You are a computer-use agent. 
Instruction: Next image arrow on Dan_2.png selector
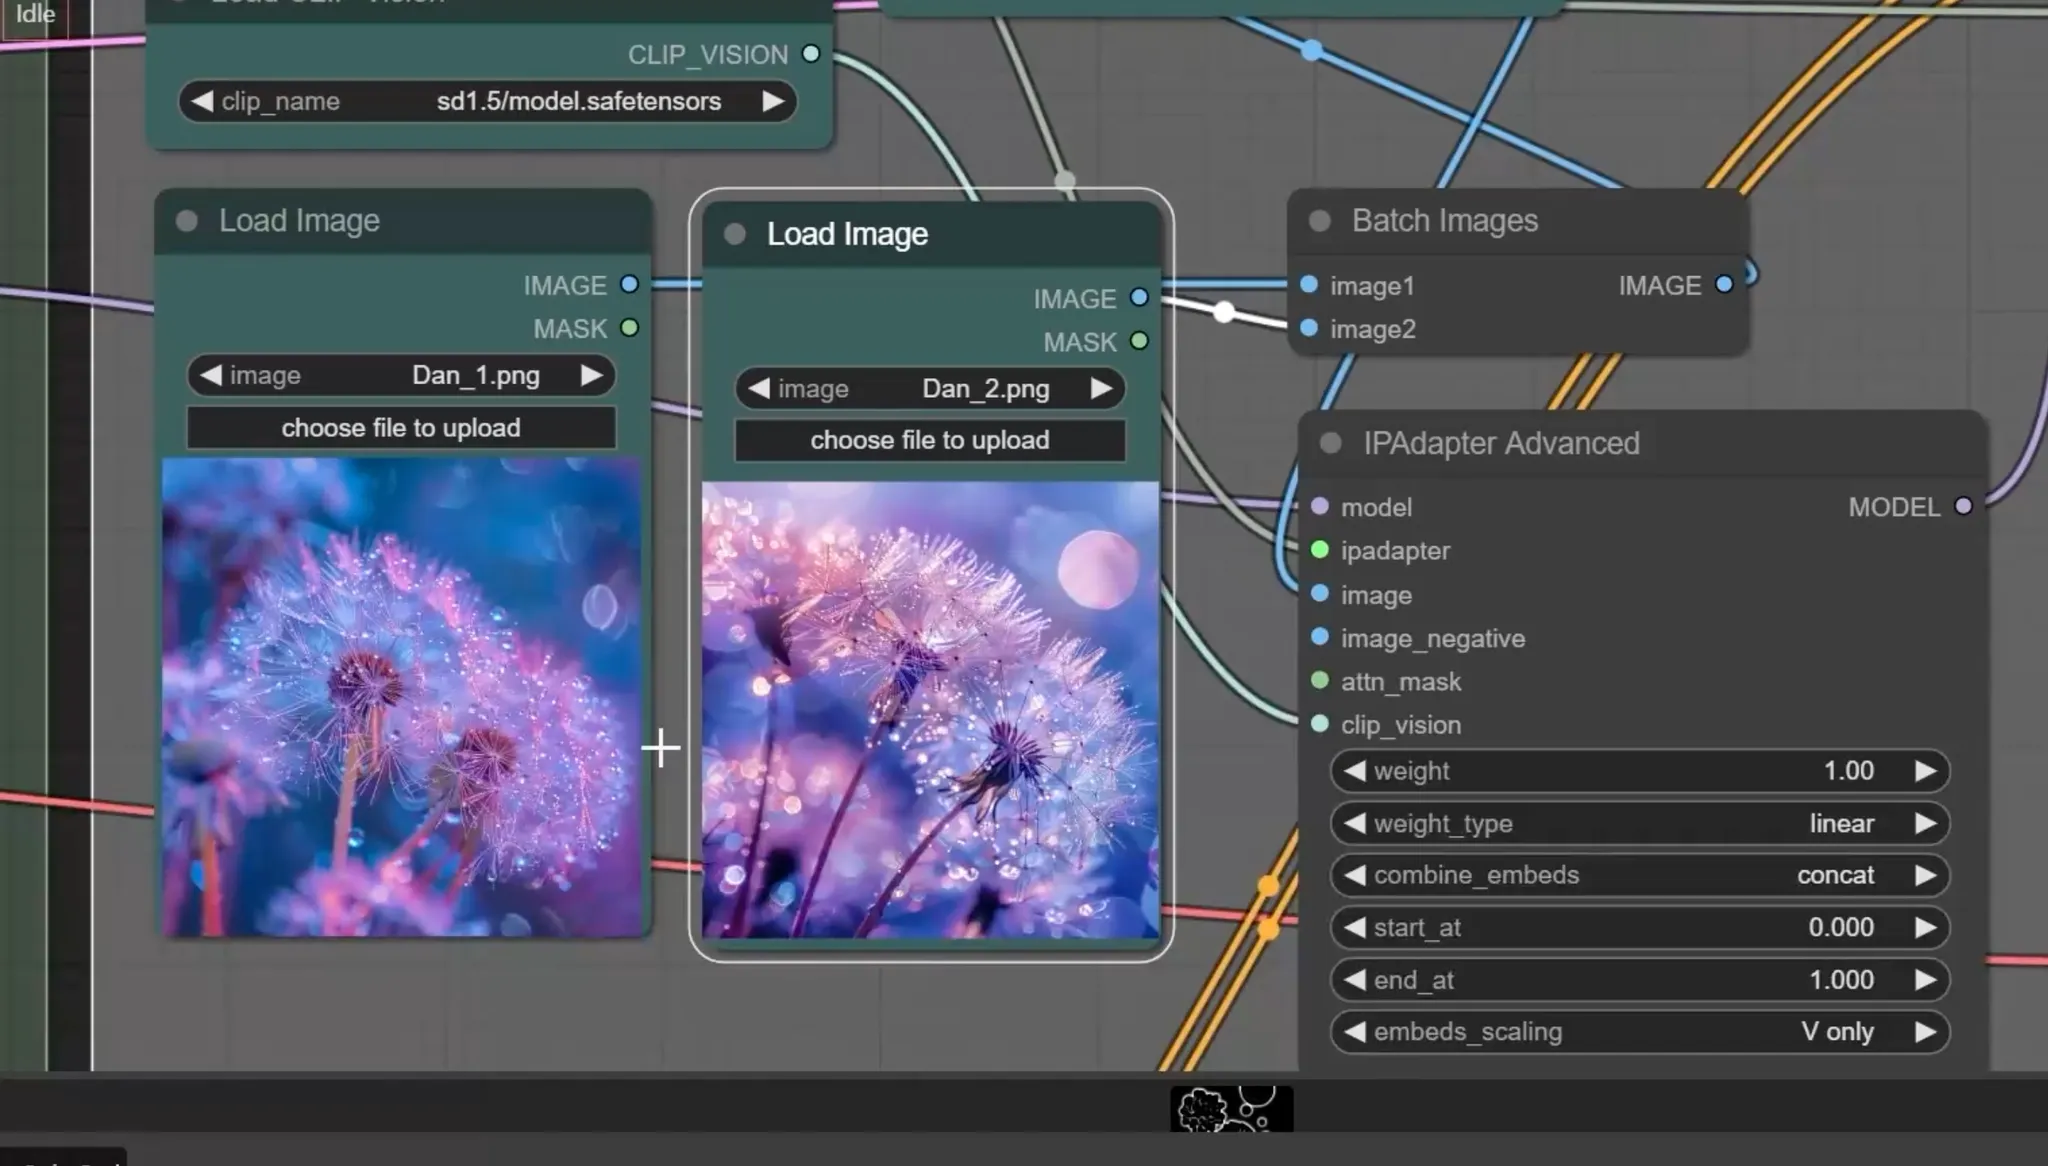(x=1100, y=388)
